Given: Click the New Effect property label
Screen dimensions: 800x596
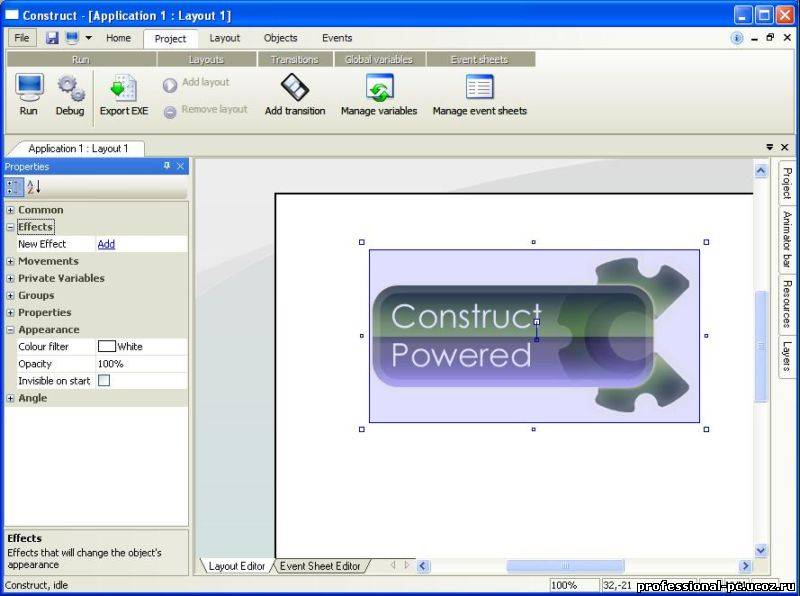Looking at the screenshot, I should (42, 244).
